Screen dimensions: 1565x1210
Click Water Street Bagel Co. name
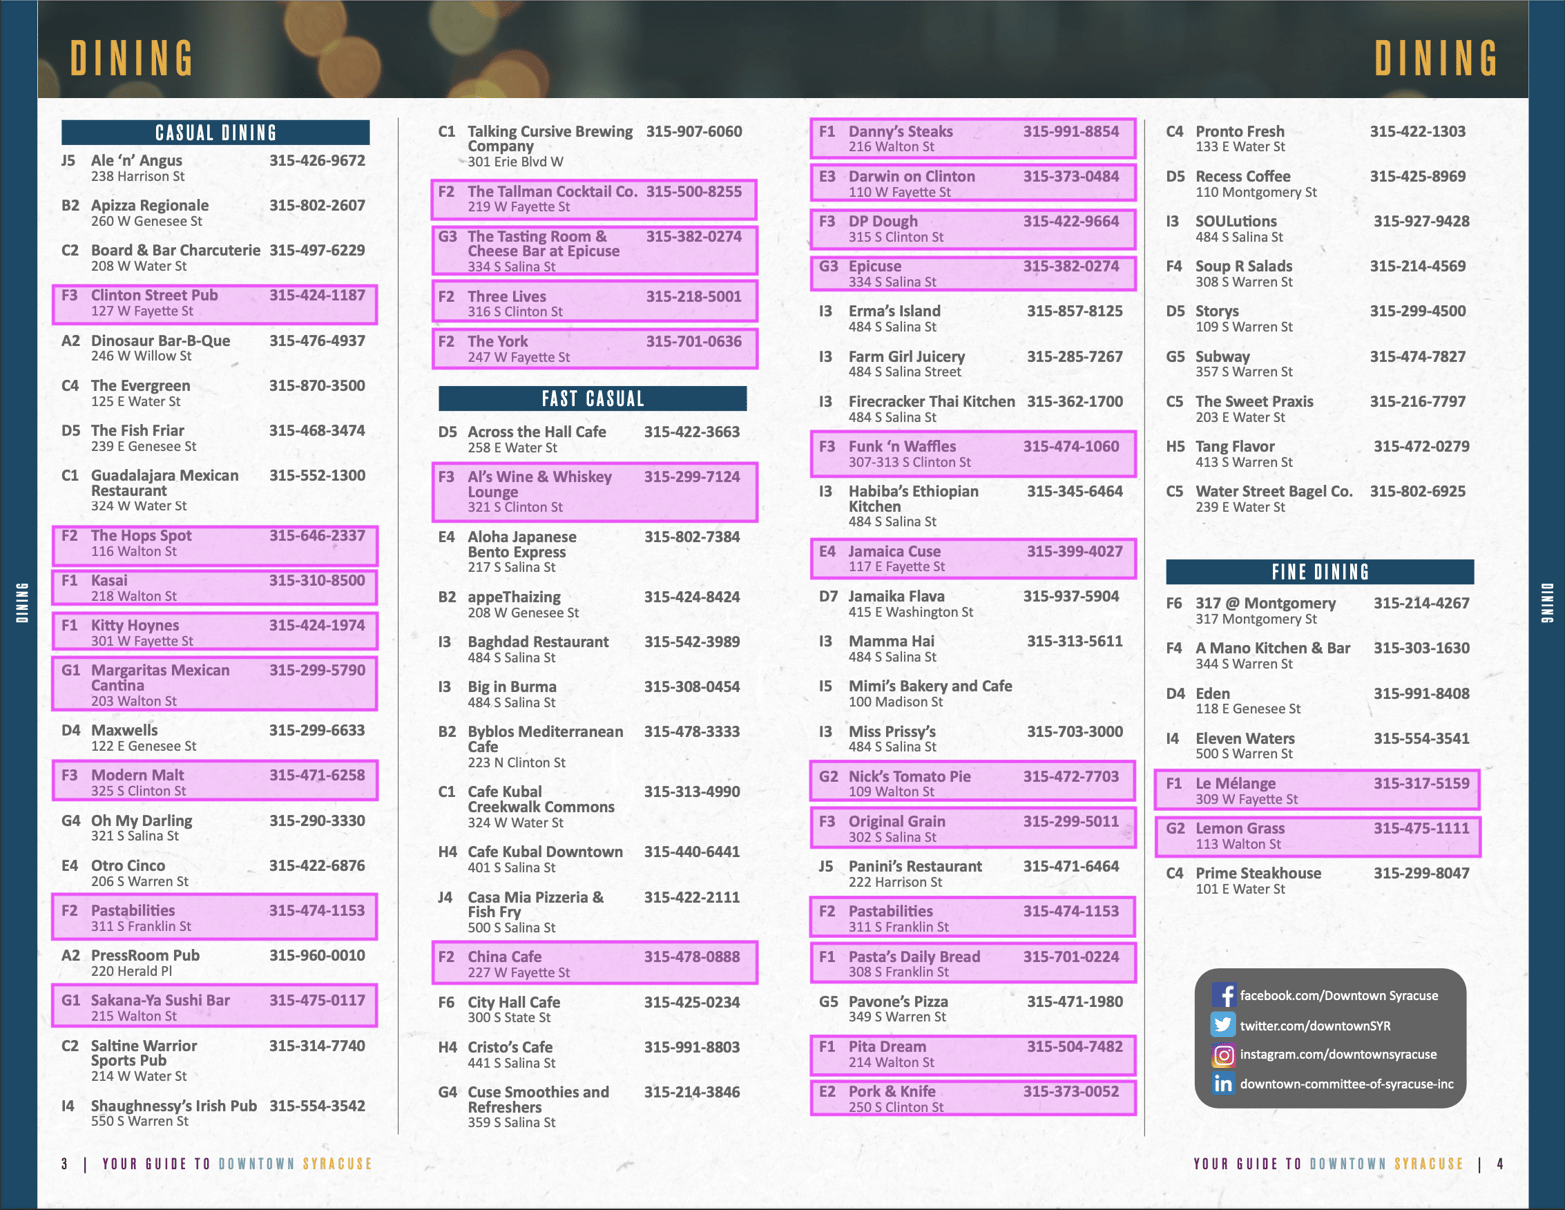click(1274, 491)
